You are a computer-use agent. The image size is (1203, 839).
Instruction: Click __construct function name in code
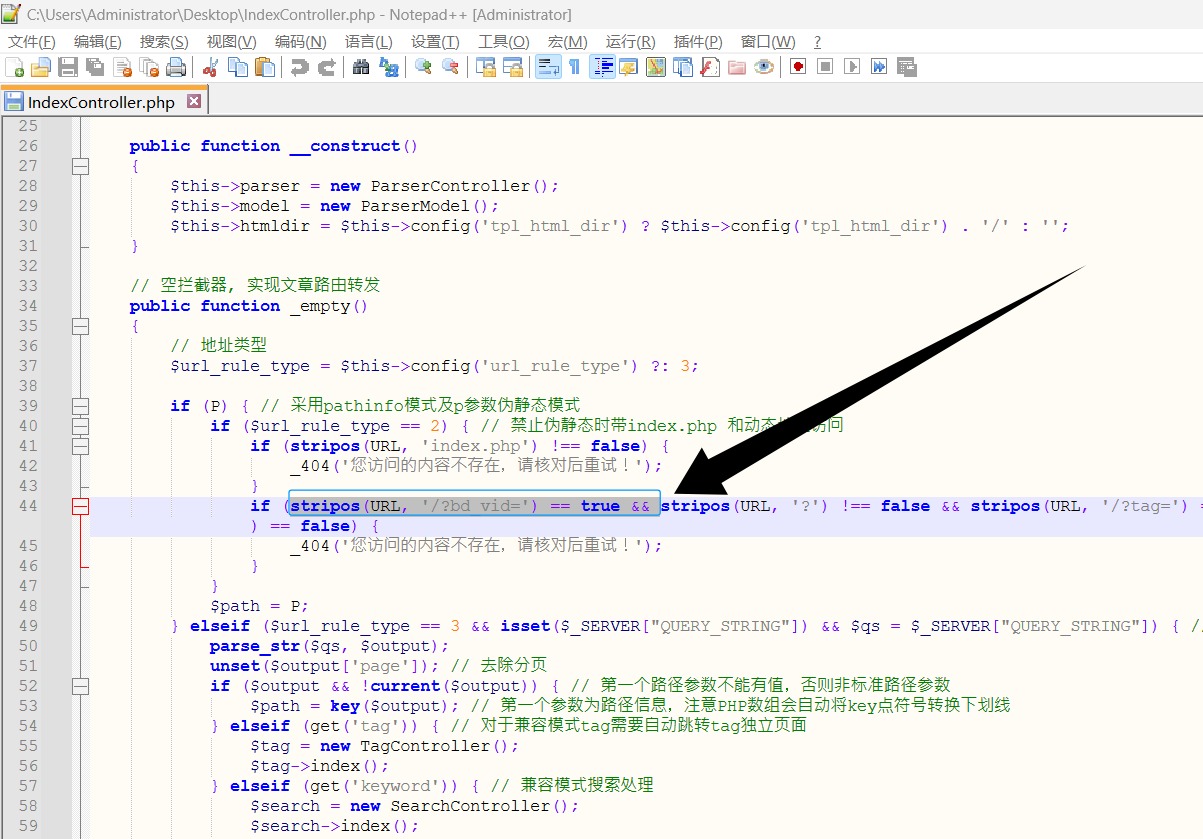click(344, 146)
